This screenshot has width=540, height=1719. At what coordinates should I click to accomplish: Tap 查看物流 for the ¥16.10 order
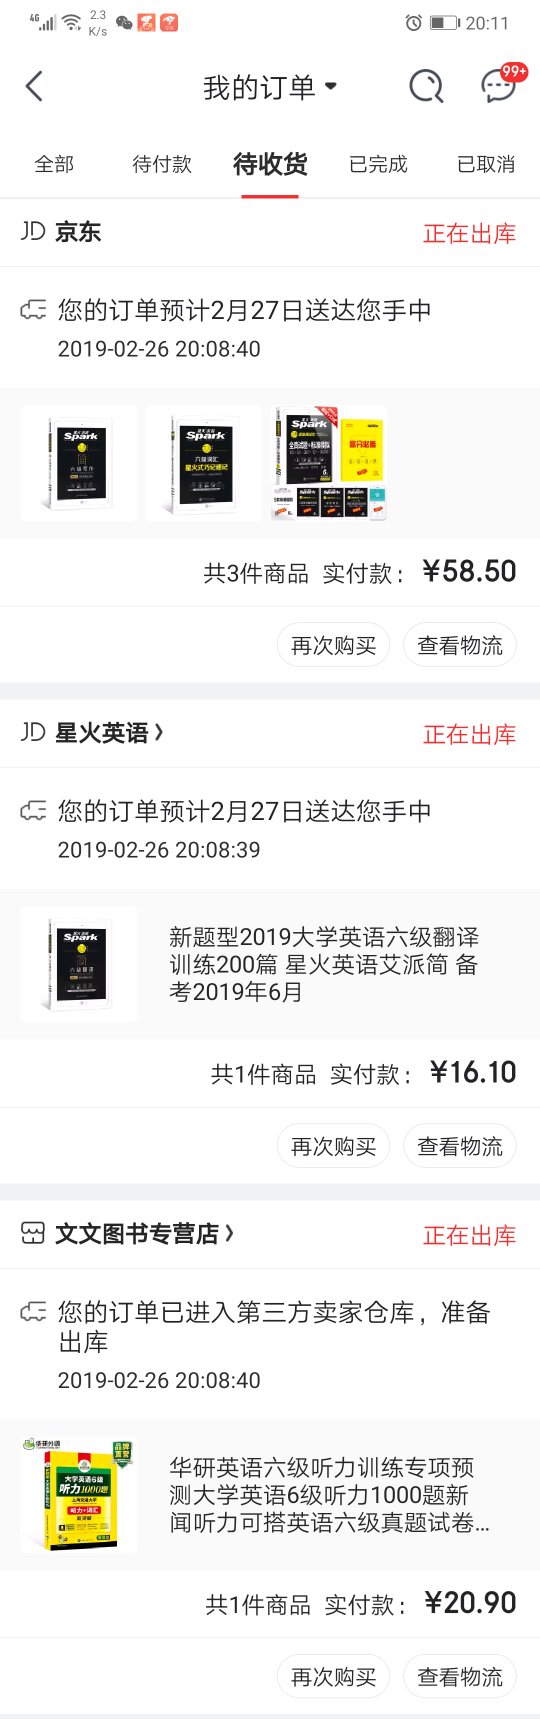[x=460, y=1146]
